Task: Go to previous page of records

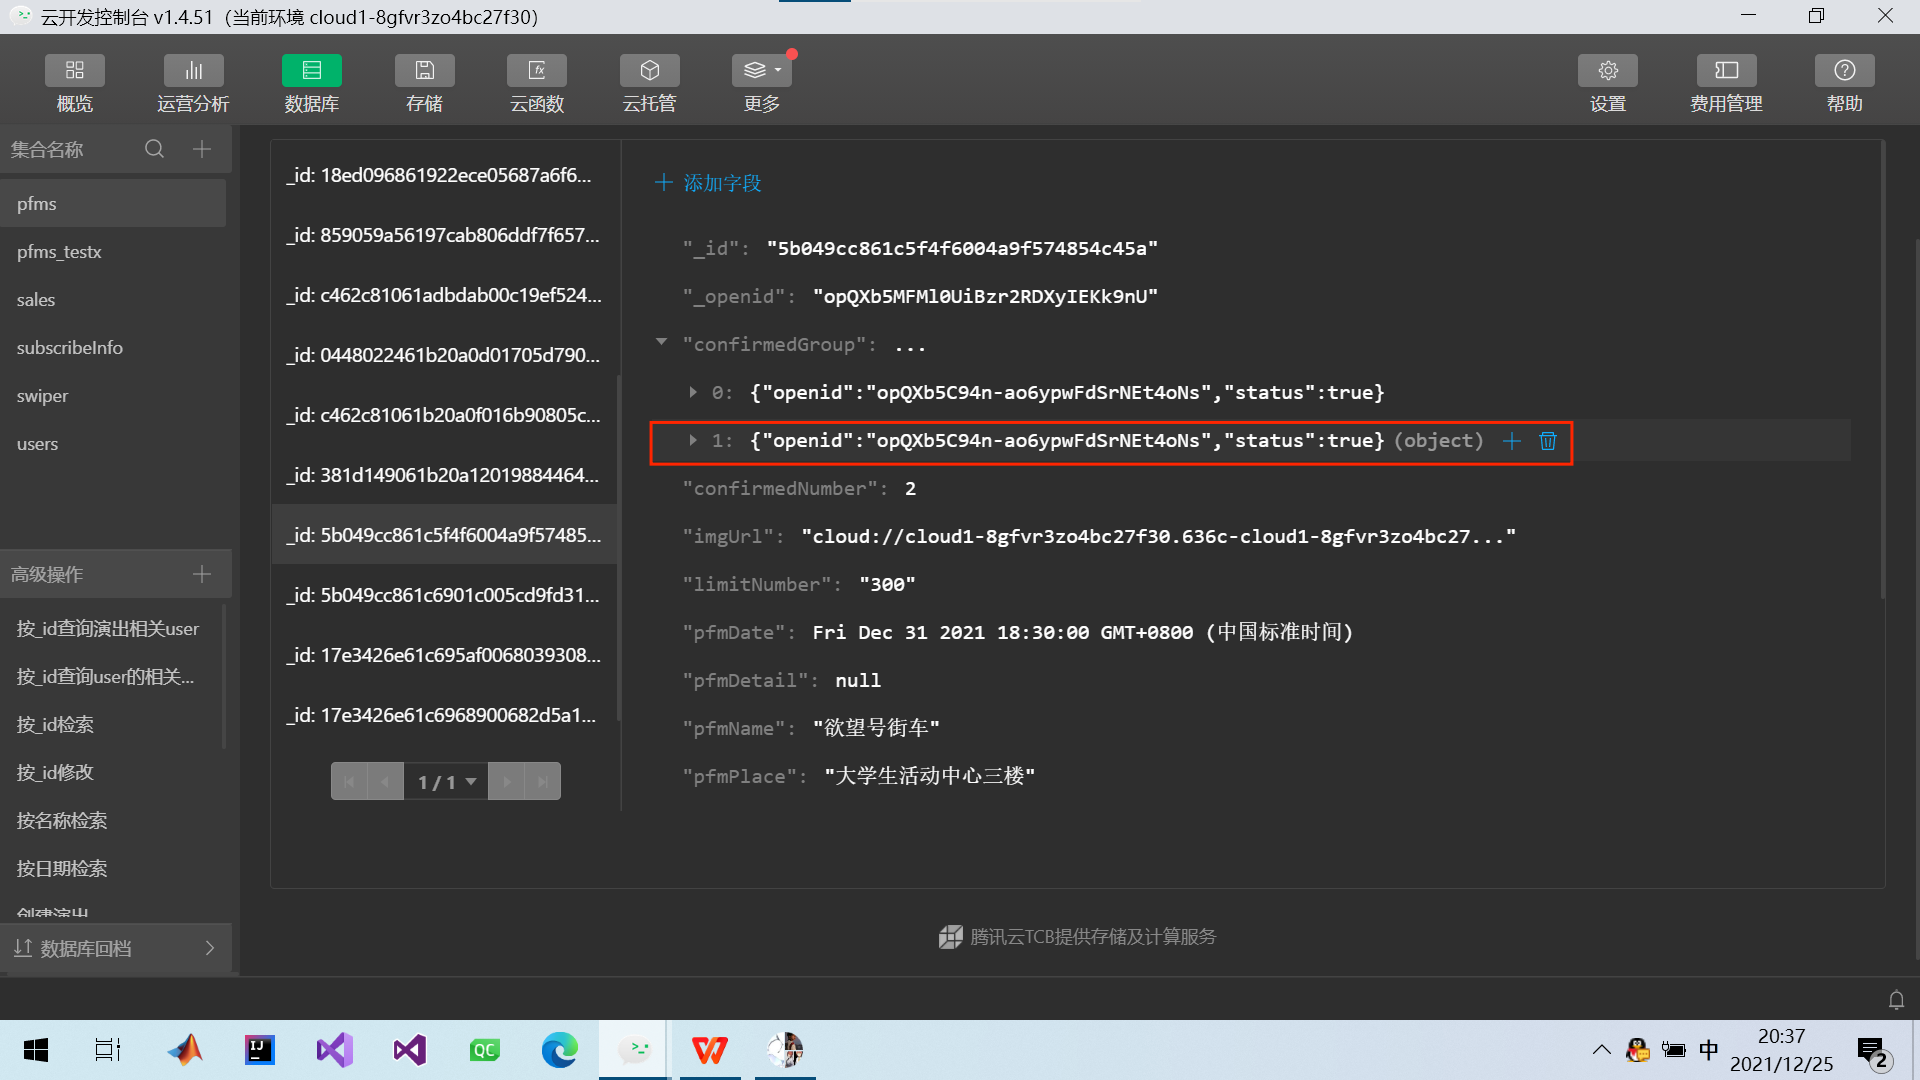Action: (x=385, y=781)
